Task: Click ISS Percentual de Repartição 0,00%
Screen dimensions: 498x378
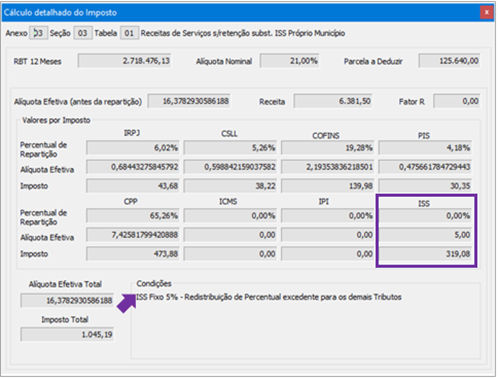Action: pyautogui.click(x=425, y=216)
